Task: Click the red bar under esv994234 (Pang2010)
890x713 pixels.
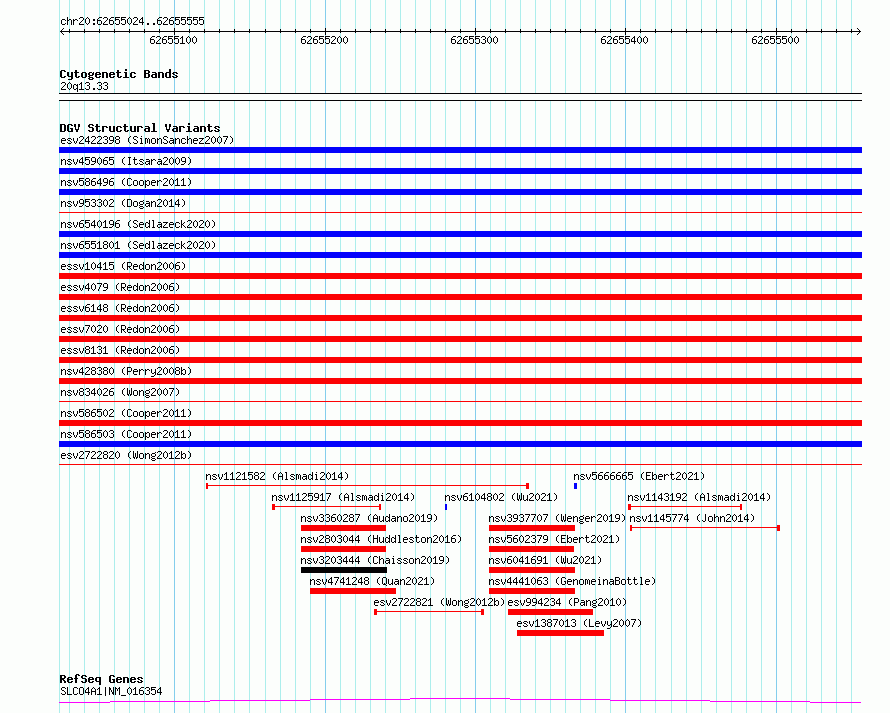Action: [x=551, y=612]
